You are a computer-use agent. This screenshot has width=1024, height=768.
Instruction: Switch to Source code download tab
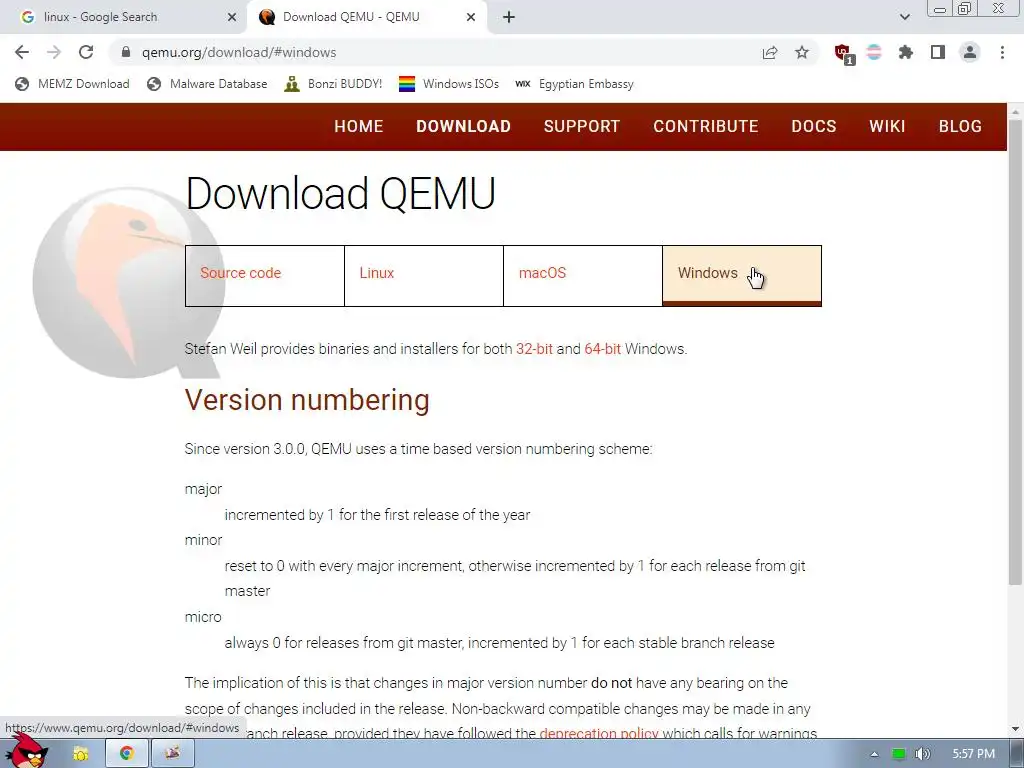pos(264,276)
